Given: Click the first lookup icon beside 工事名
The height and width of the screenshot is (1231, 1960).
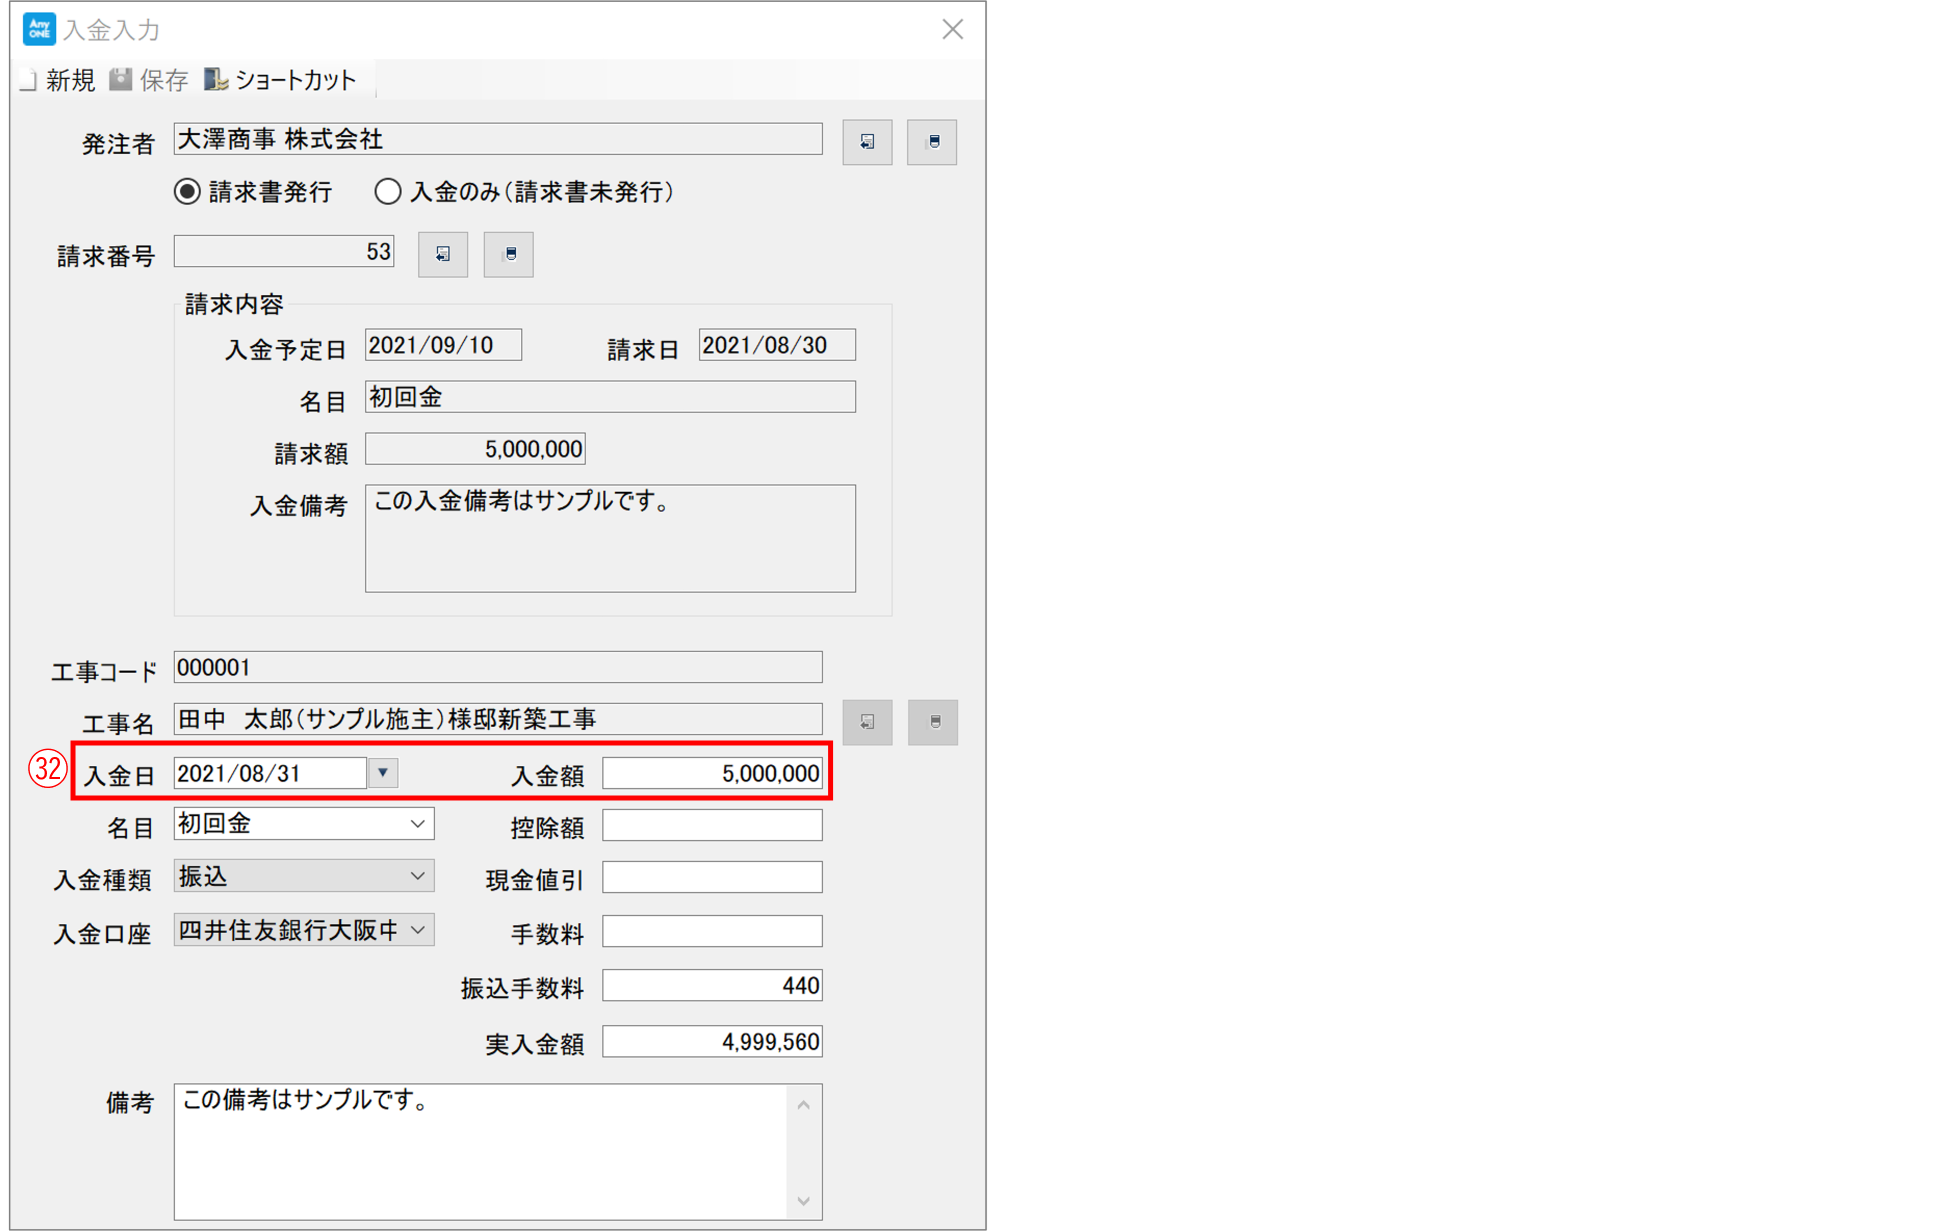Looking at the screenshot, I should tap(867, 722).
